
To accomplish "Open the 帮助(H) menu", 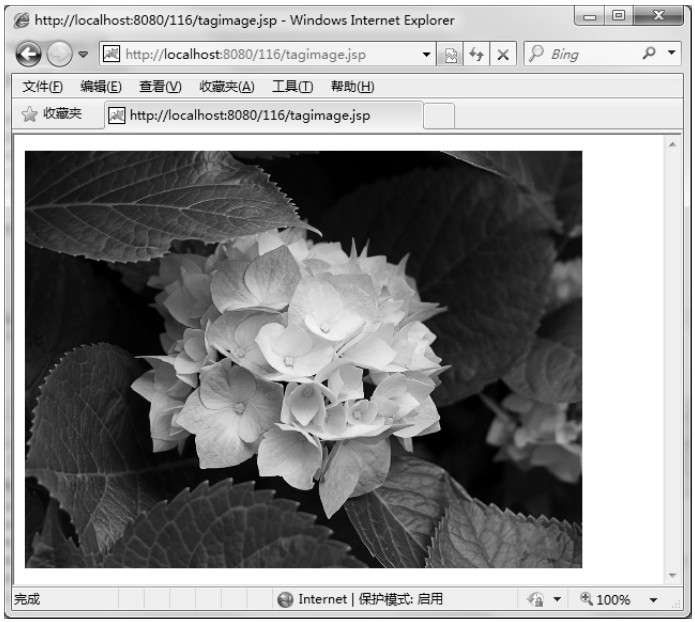I will tap(352, 87).
